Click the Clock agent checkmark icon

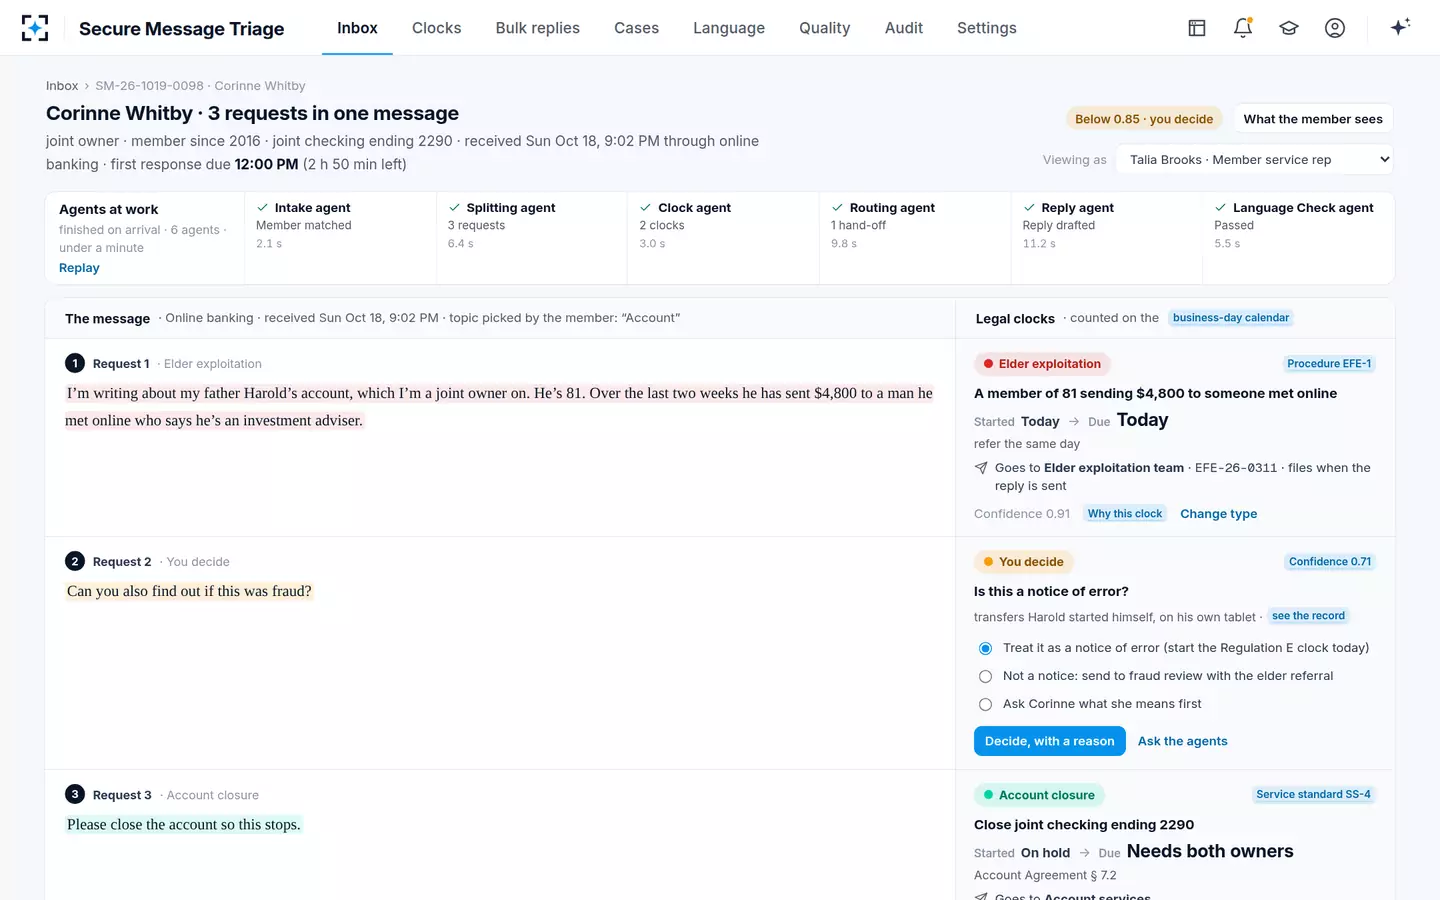click(x=646, y=208)
